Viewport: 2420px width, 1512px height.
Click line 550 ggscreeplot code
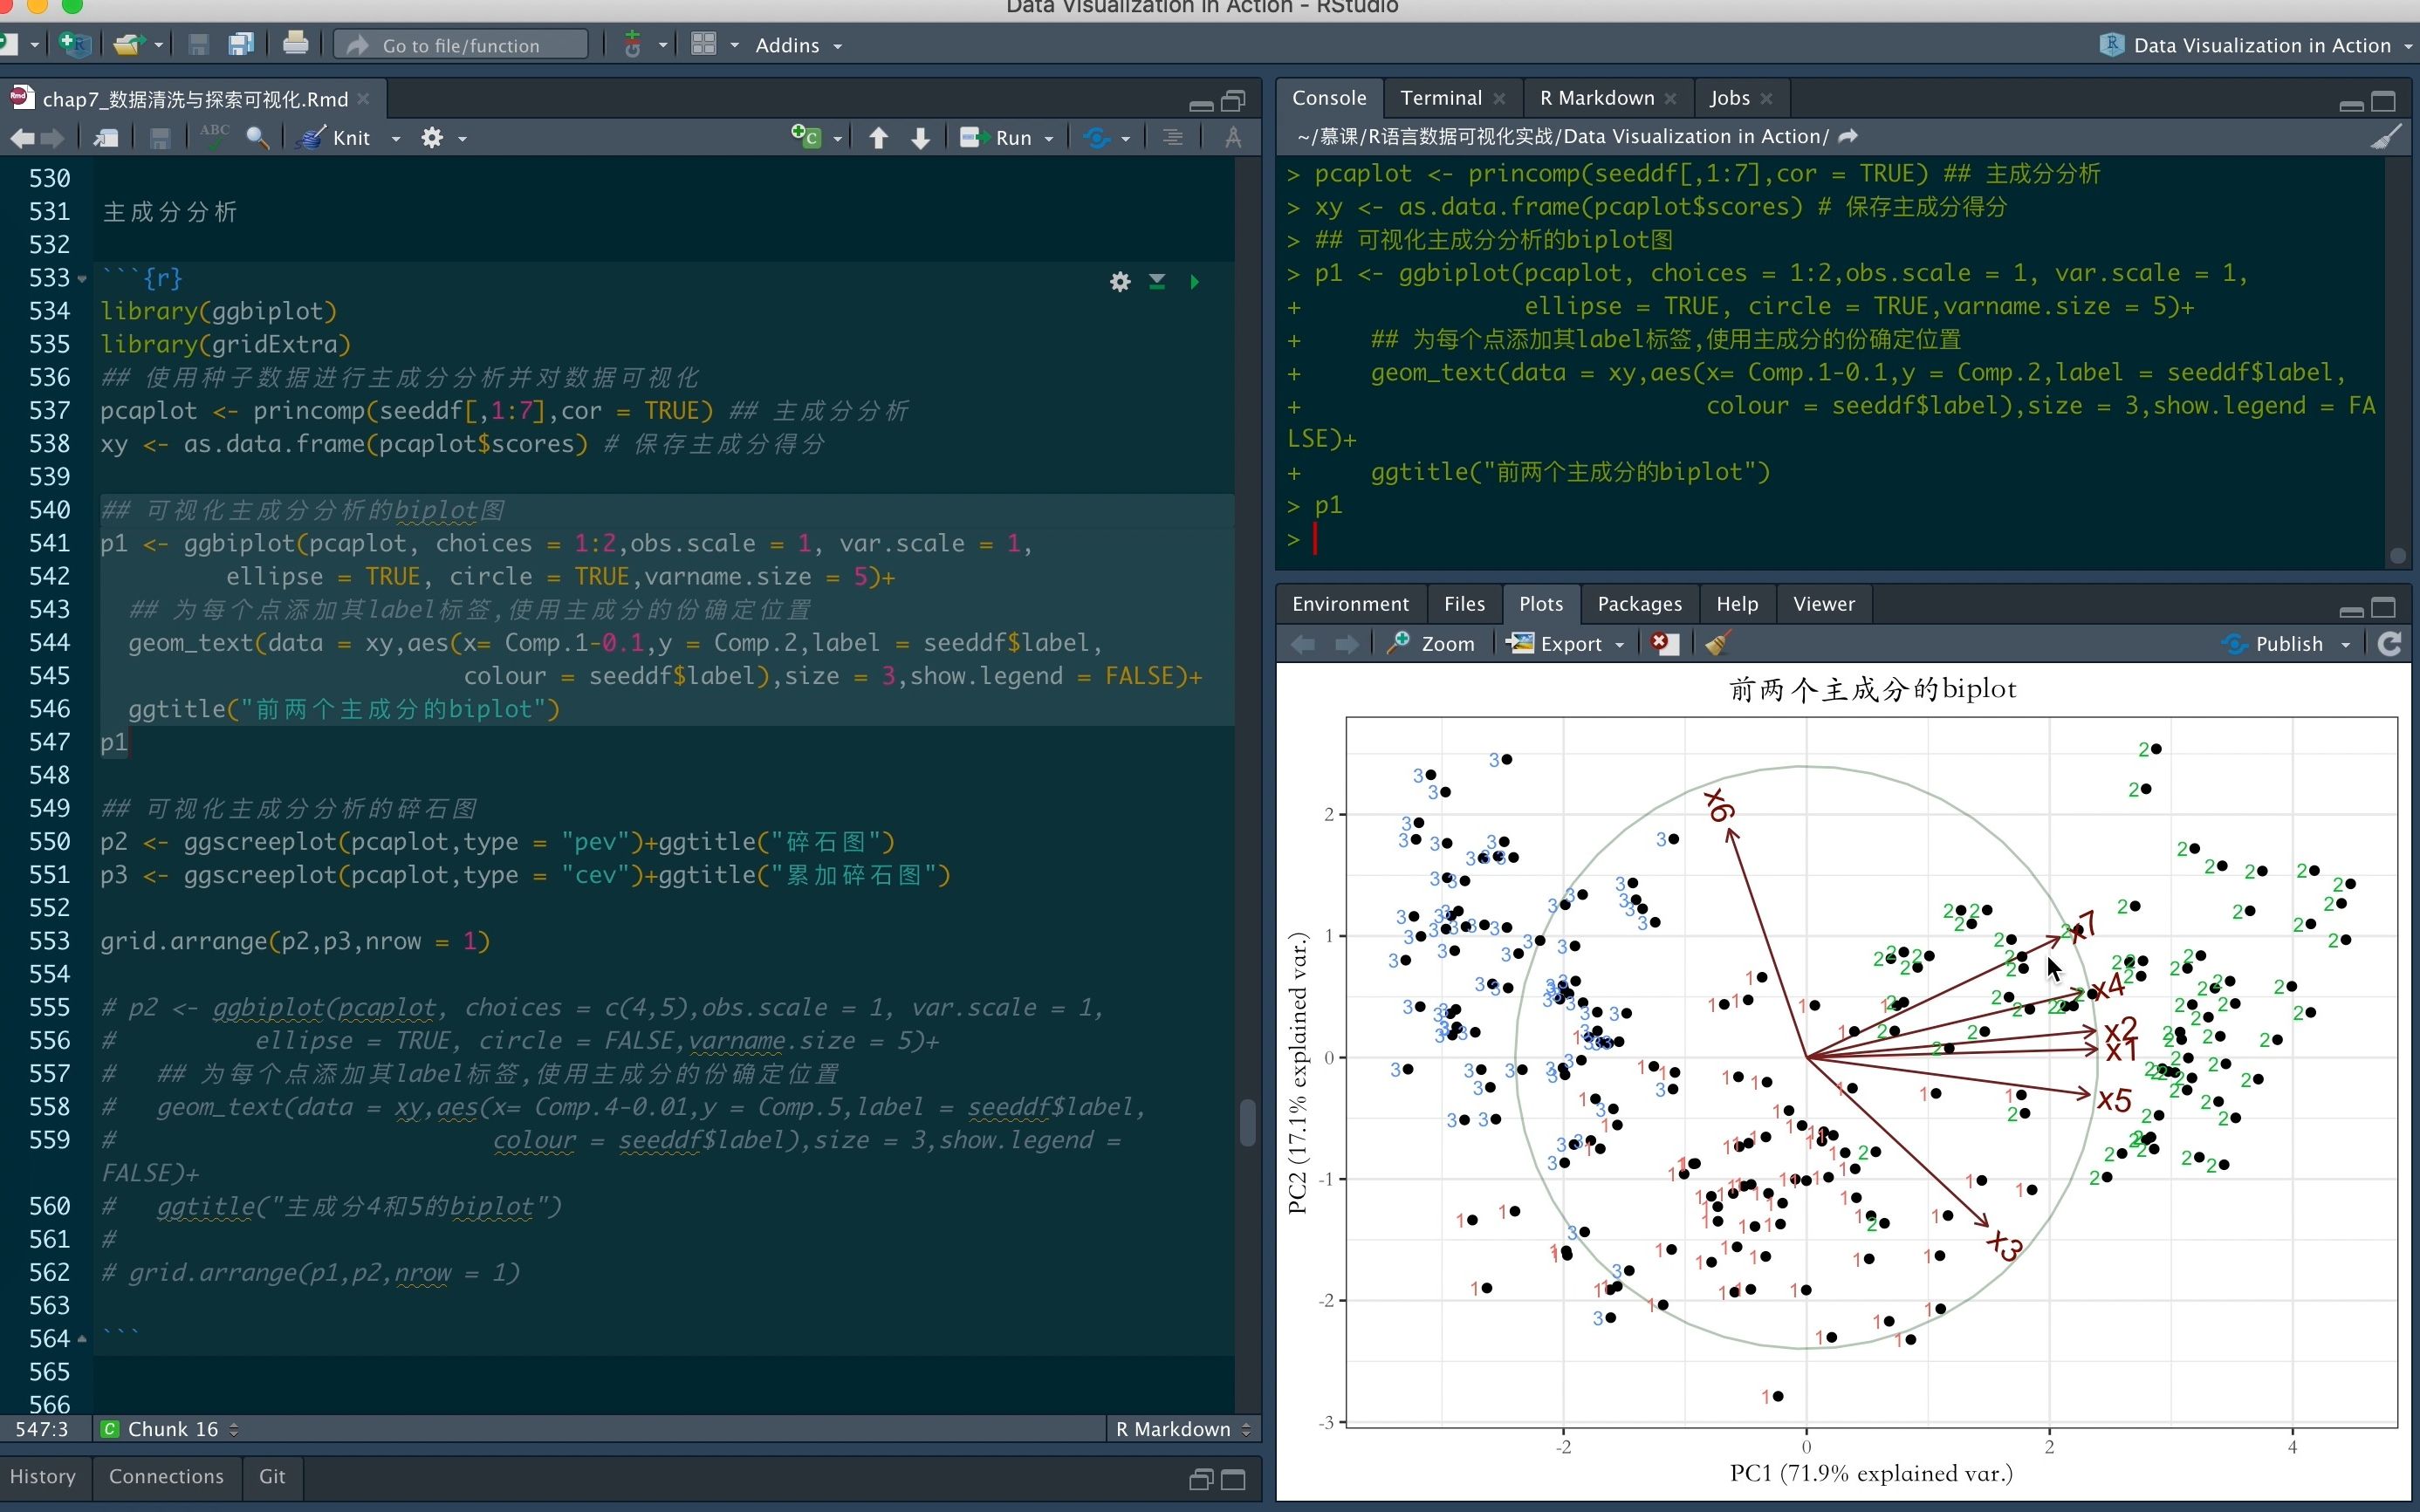[x=497, y=841]
